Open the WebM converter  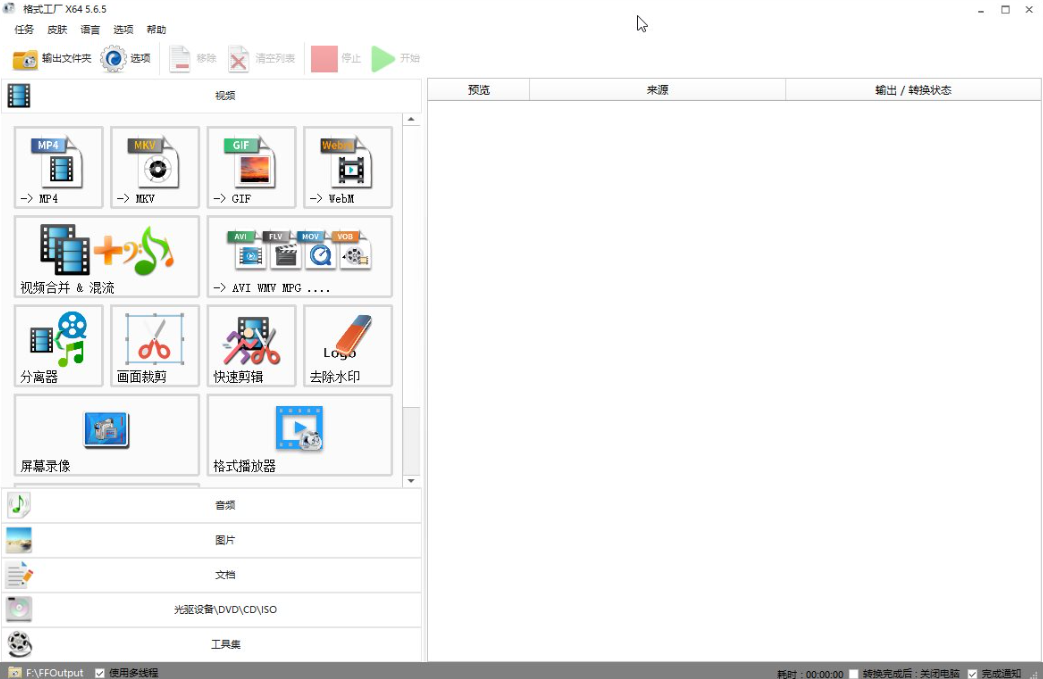348,167
